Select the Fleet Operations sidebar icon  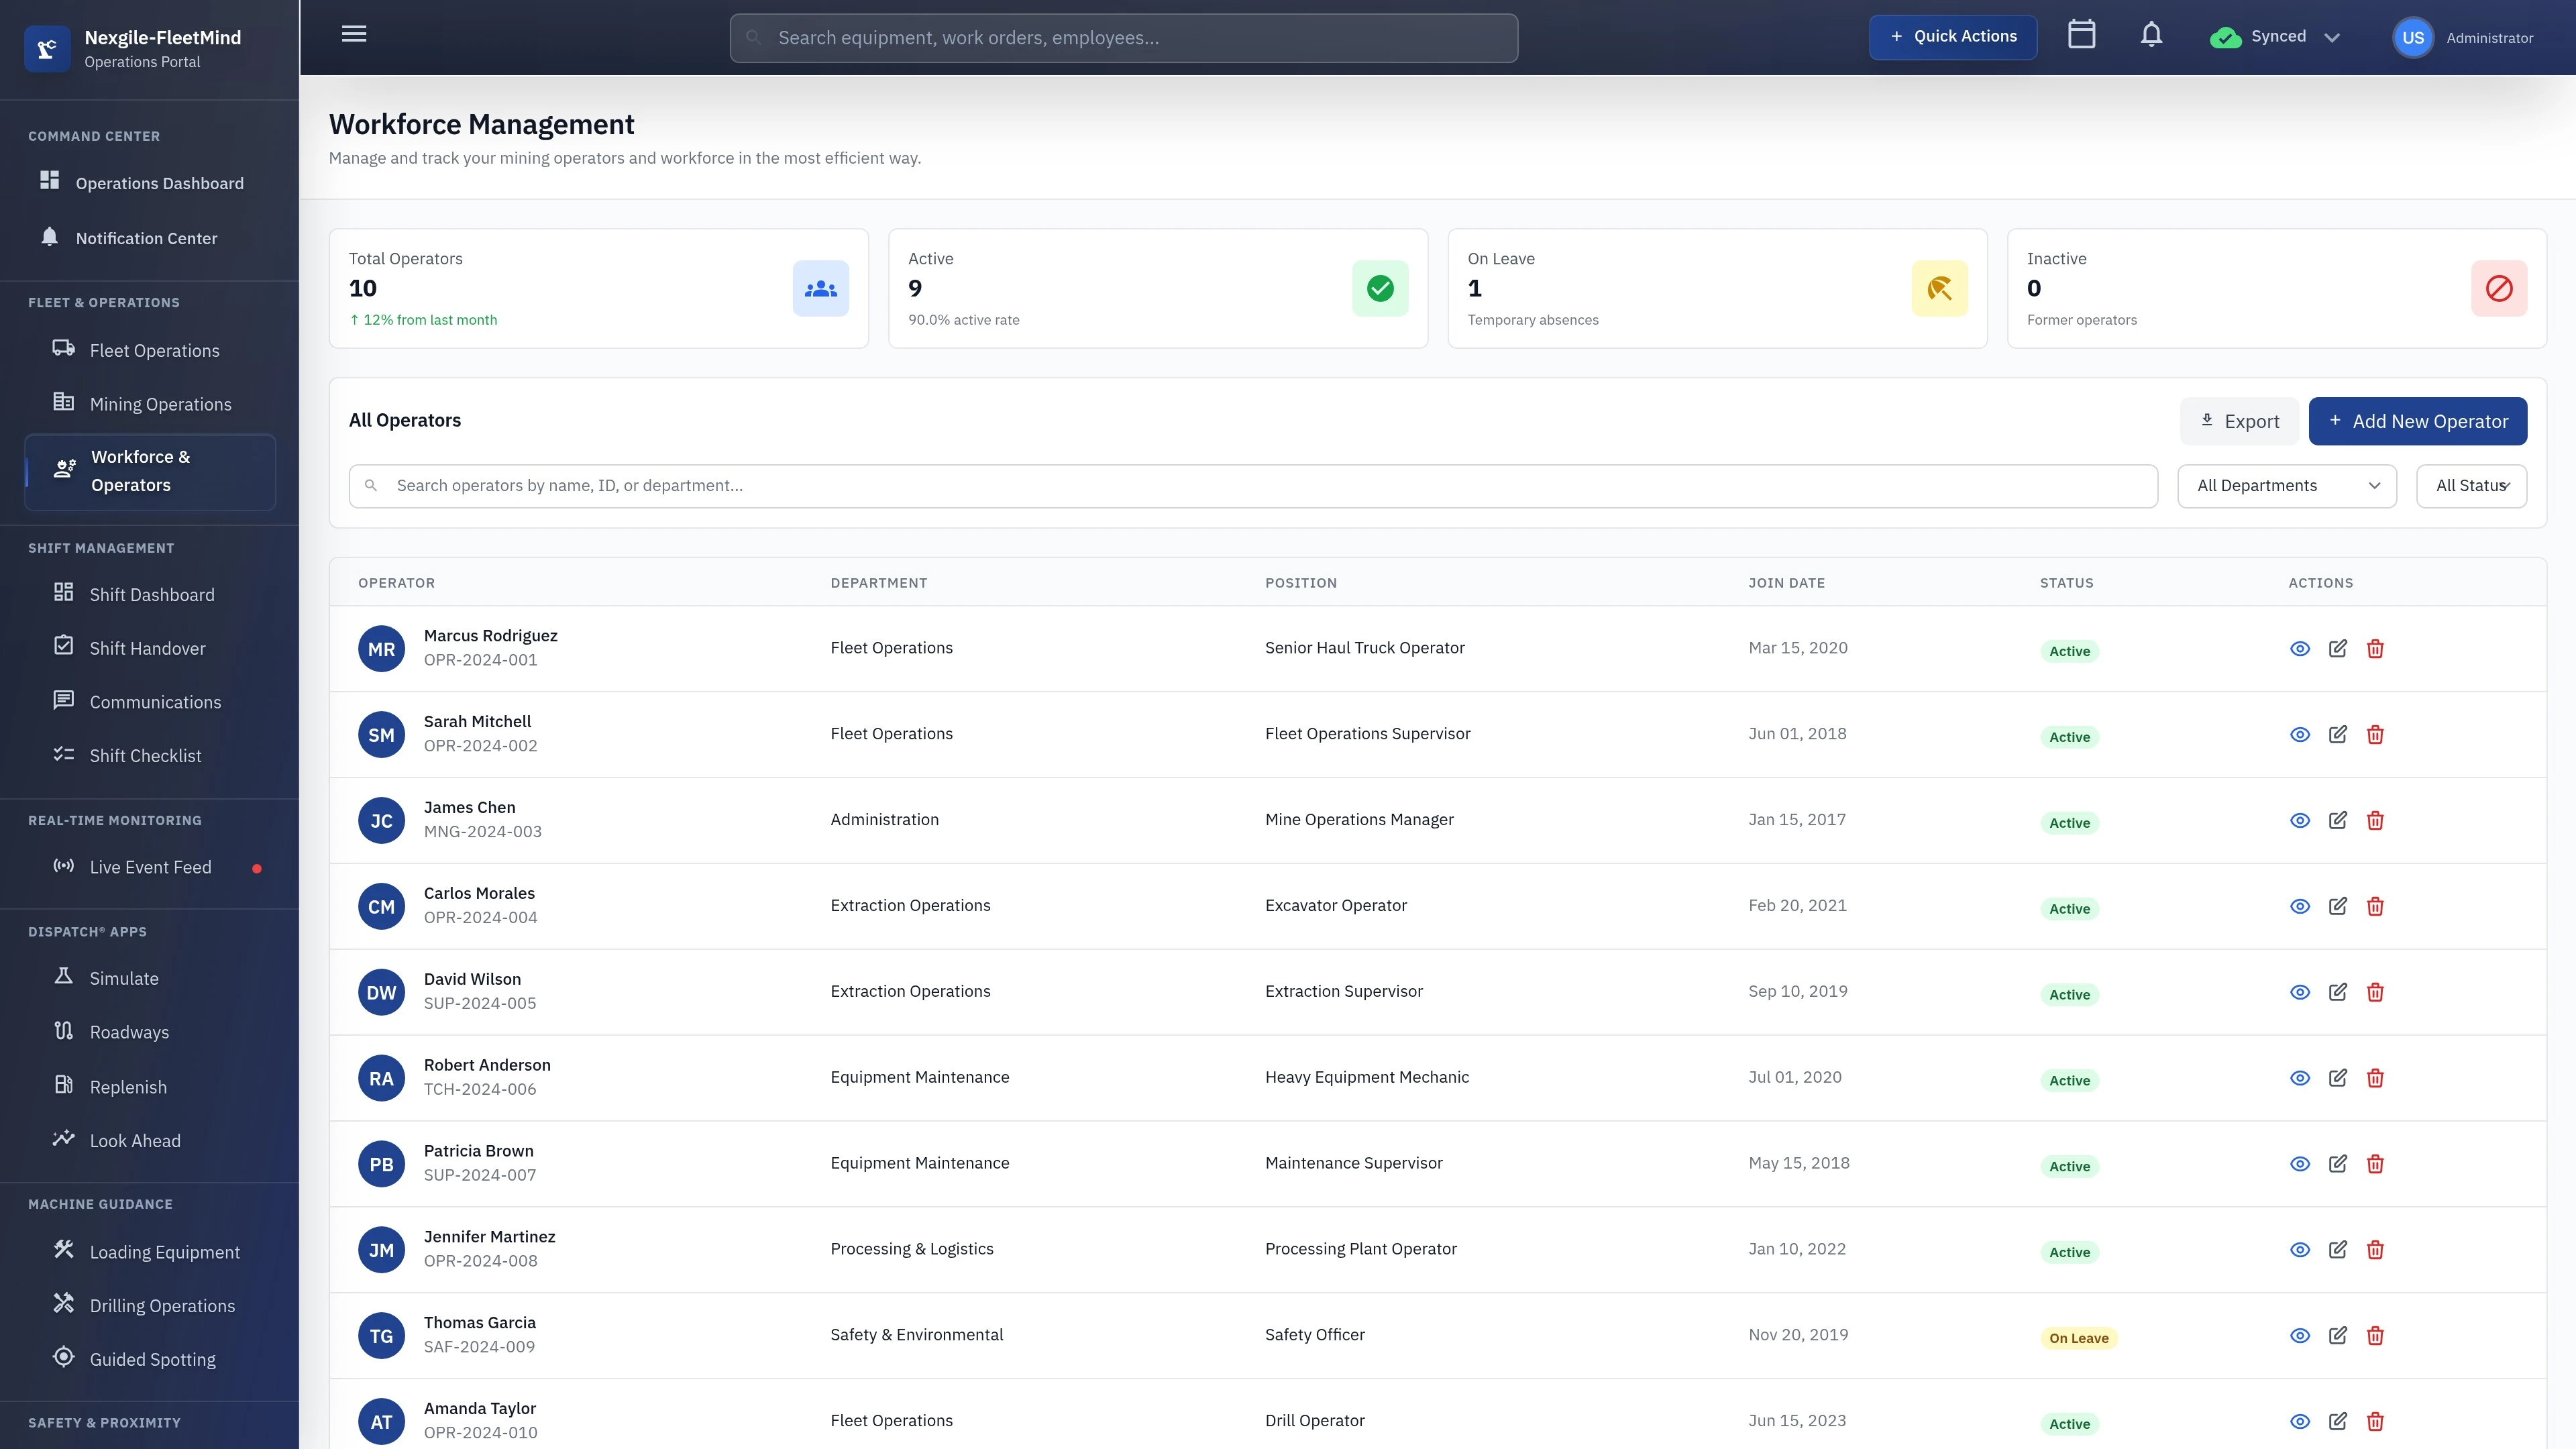click(63, 348)
